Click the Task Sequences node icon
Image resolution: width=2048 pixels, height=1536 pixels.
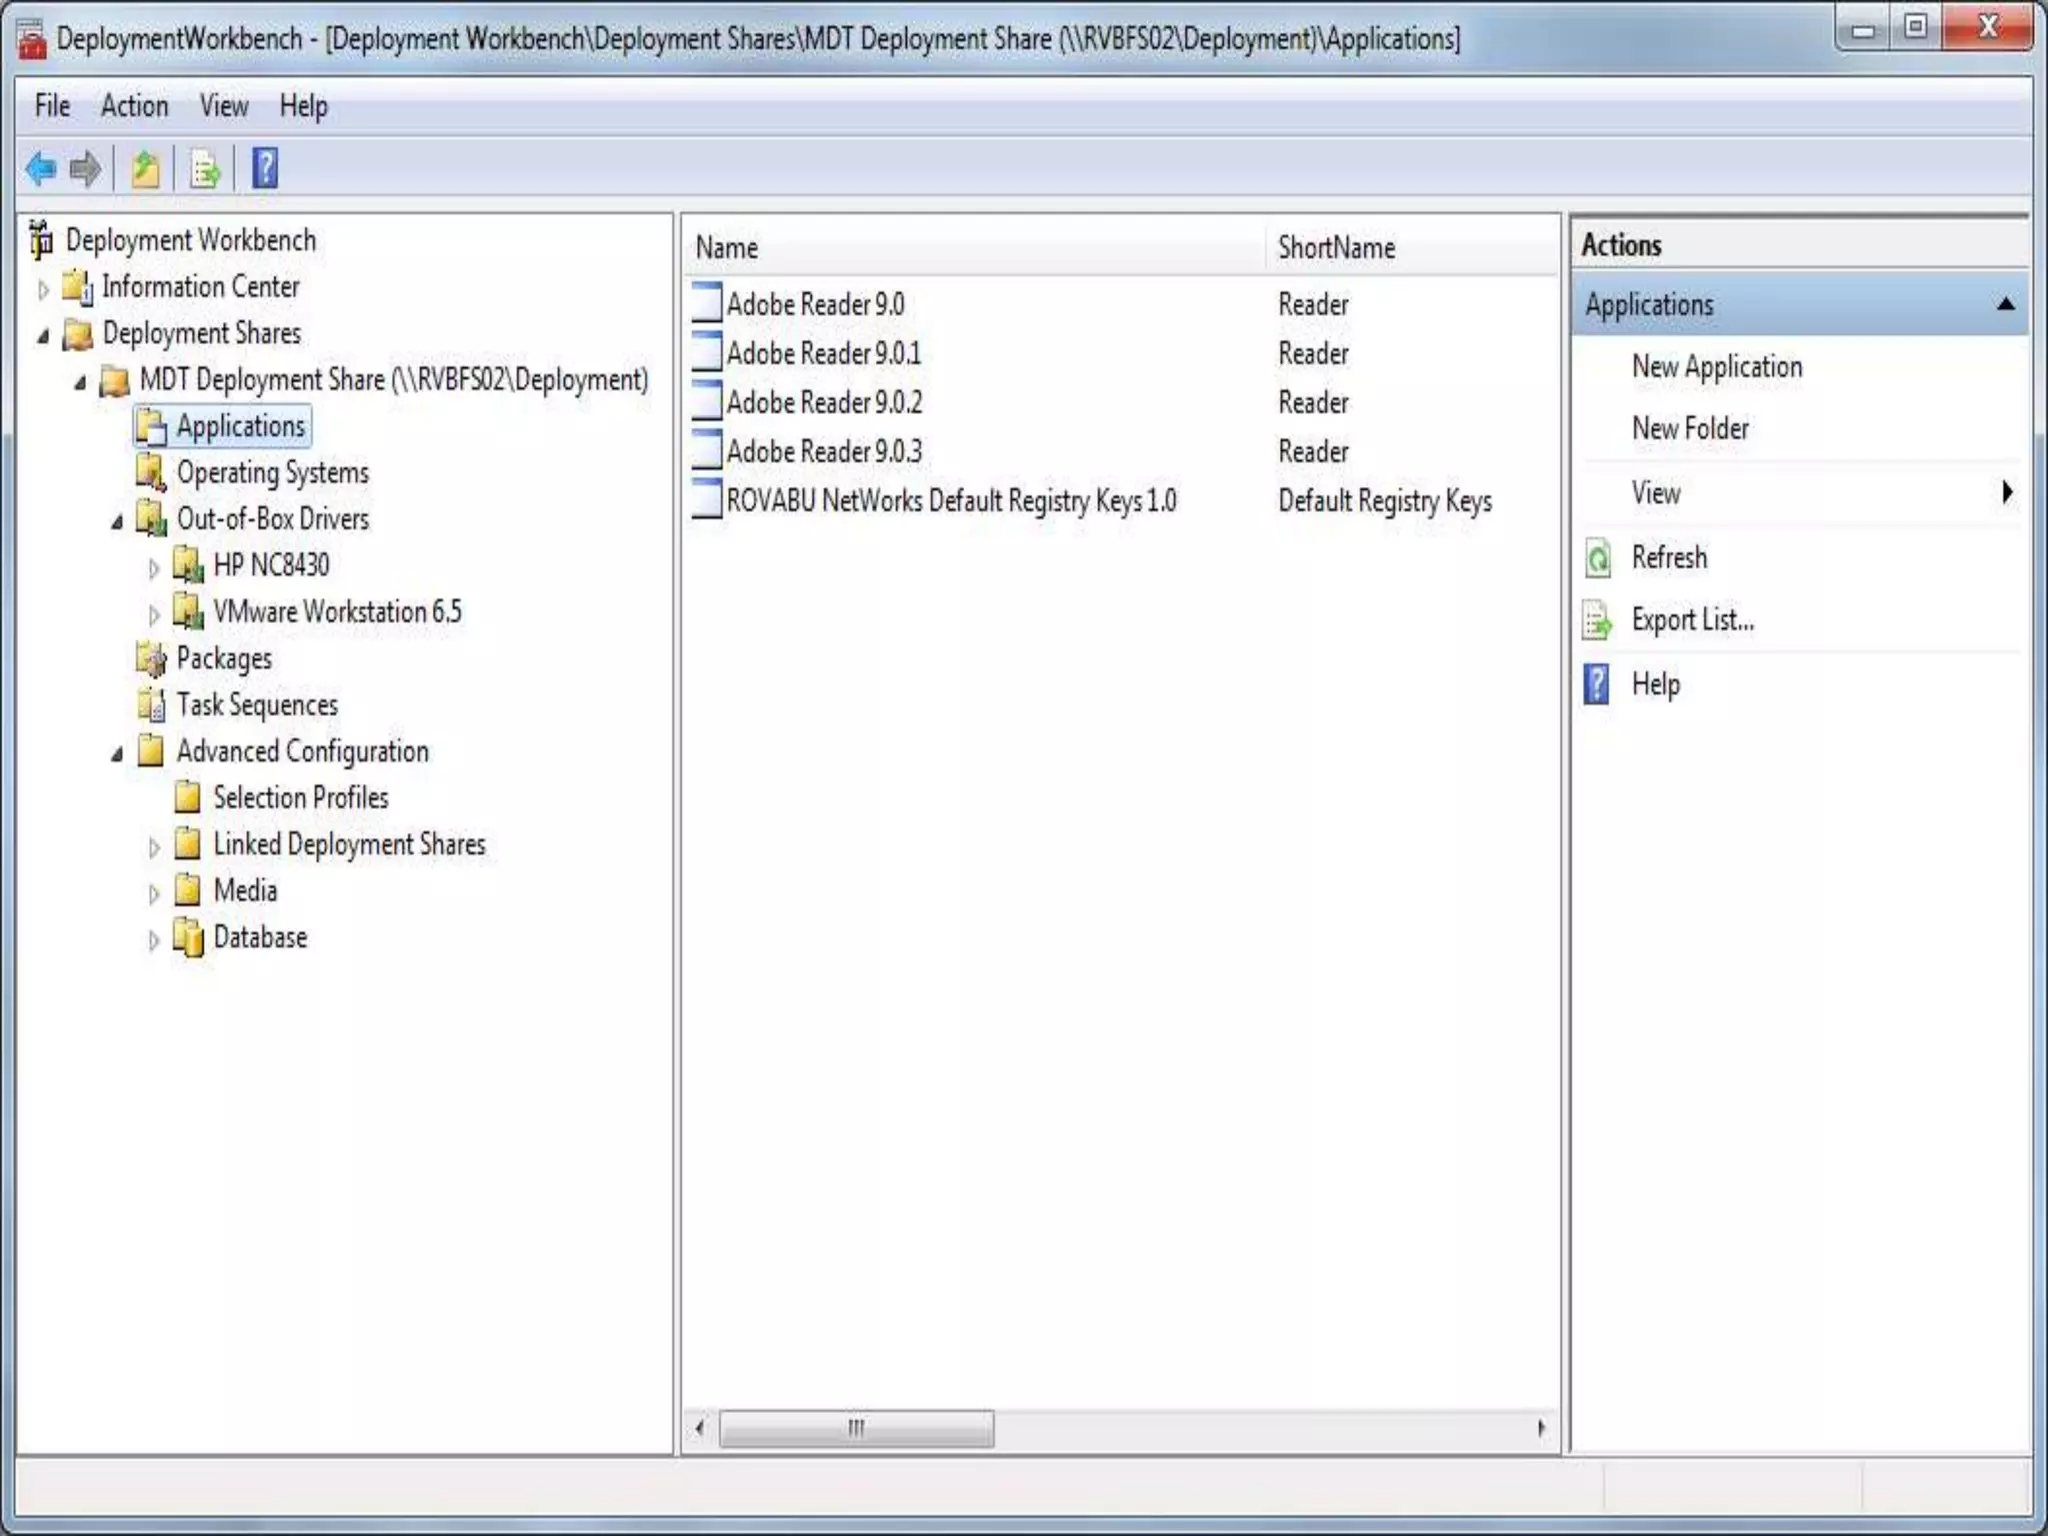151,705
